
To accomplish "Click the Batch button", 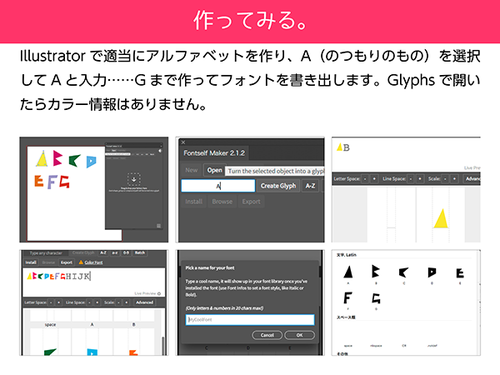I will click(x=140, y=253).
